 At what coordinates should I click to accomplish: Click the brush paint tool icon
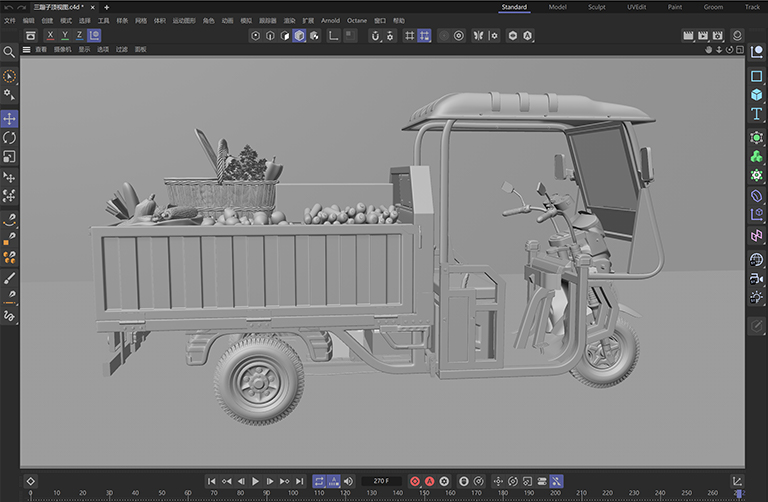tap(10, 277)
